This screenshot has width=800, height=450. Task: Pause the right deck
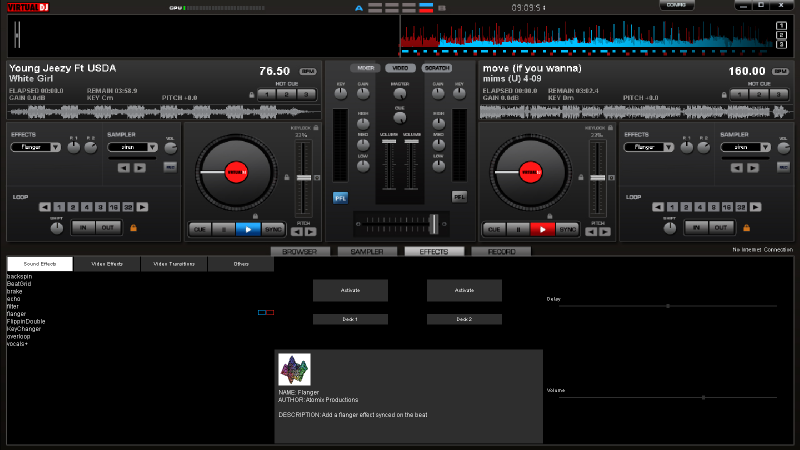[518, 230]
